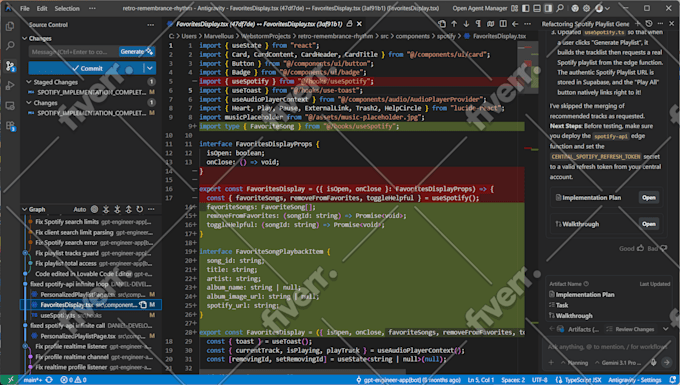Click the Ask anything chat input
Viewport: 680px width, 385px height.
tap(609, 347)
